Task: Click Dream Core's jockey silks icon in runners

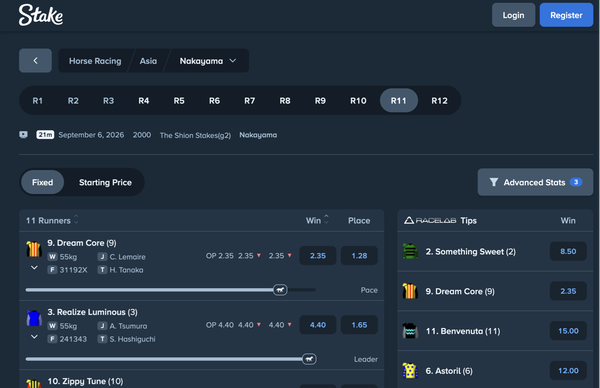Action: pyautogui.click(x=34, y=249)
